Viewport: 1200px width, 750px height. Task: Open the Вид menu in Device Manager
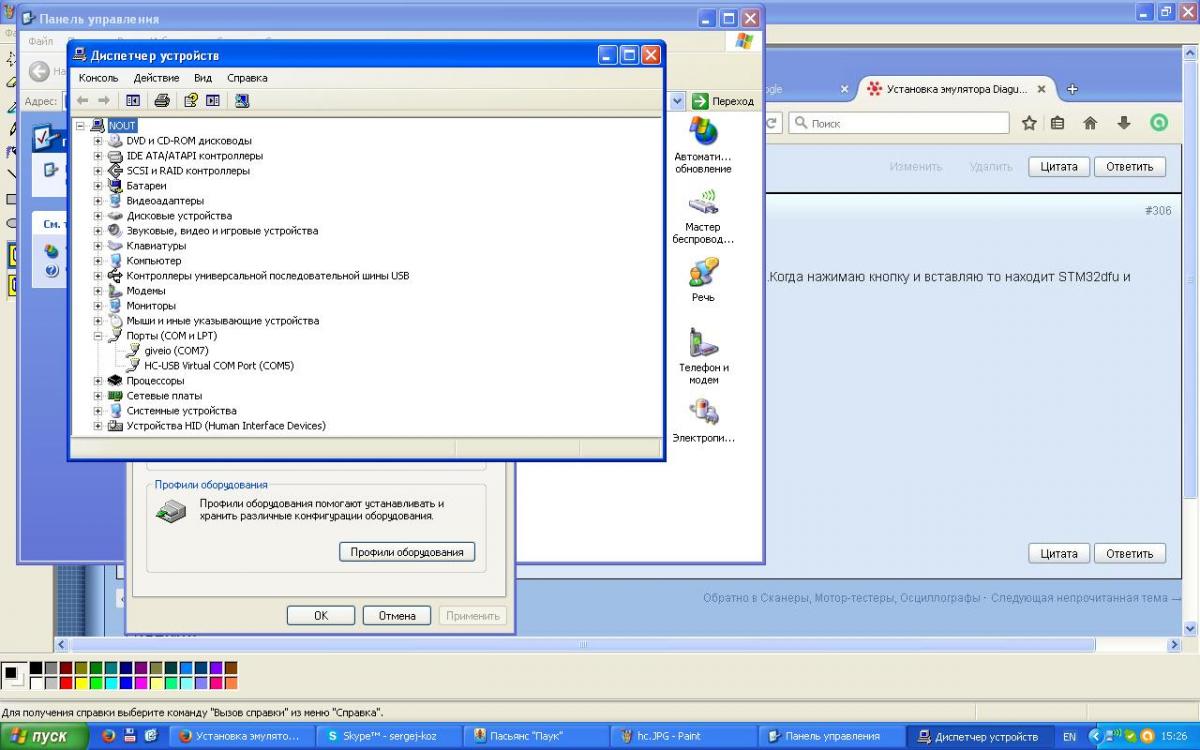203,78
